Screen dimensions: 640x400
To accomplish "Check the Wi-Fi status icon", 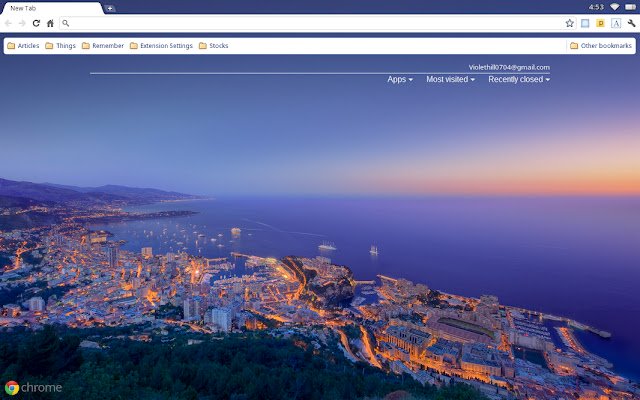I will coord(614,7).
